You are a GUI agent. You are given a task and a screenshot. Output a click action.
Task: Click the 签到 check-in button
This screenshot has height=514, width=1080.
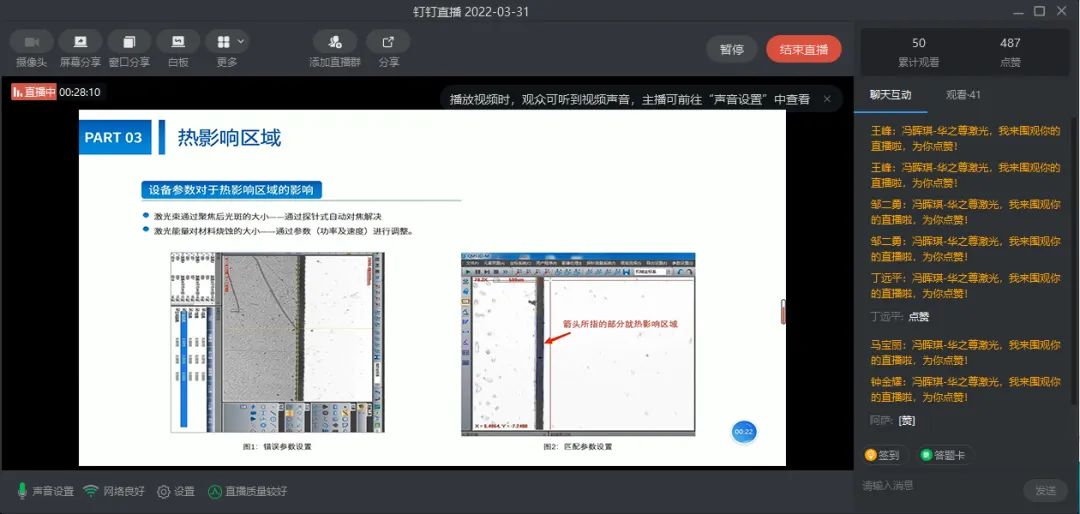(x=882, y=455)
